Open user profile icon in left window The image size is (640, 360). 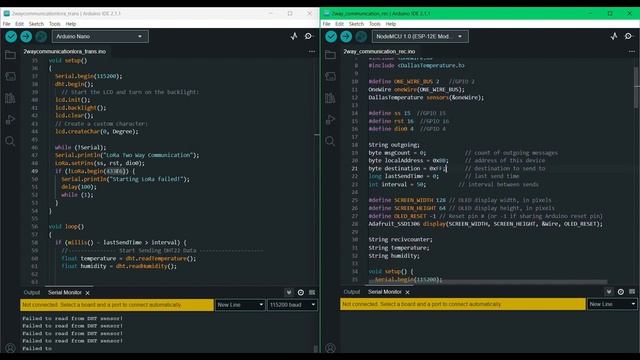click(10, 348)
